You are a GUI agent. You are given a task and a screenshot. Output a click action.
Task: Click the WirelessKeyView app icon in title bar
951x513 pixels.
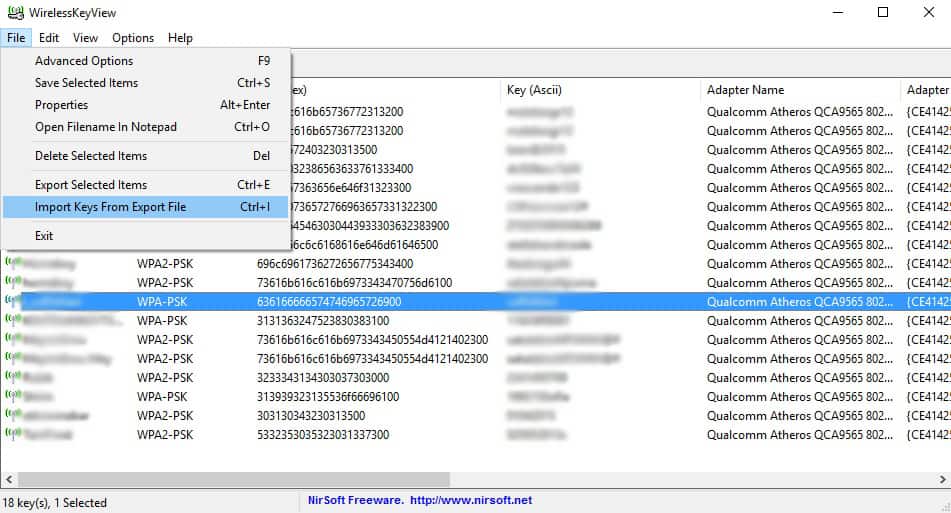tap(15, 12)
